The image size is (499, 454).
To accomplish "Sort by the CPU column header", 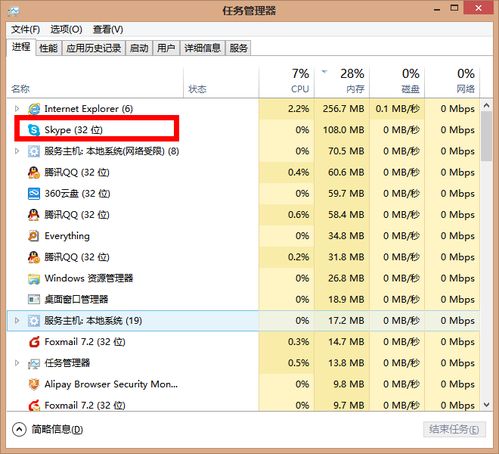I will point(287,81).
